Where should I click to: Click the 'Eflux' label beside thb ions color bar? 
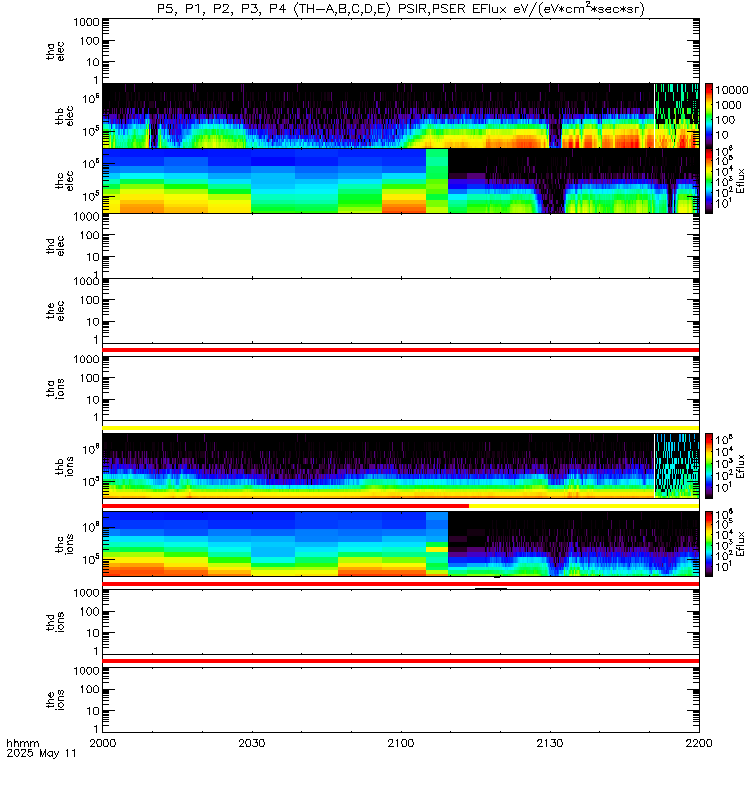coord(741,466)
